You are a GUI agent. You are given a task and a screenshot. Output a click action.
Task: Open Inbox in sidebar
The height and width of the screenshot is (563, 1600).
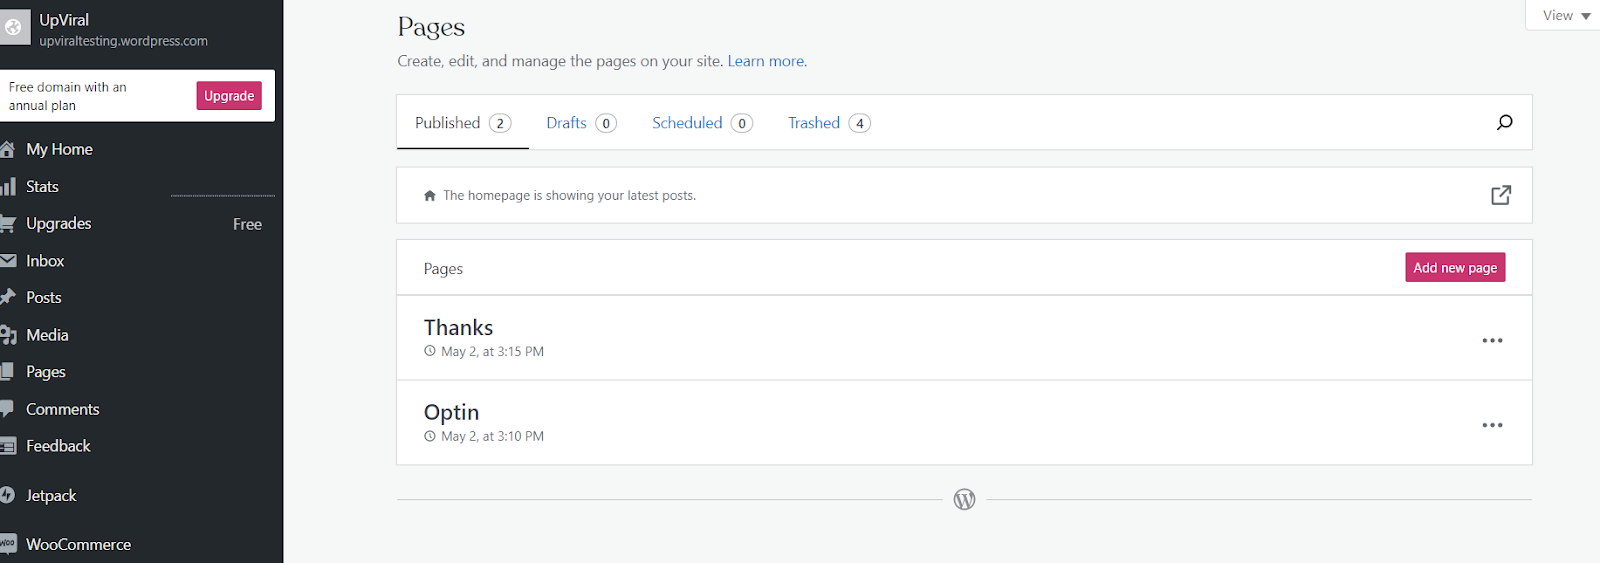tap(45, 261)
